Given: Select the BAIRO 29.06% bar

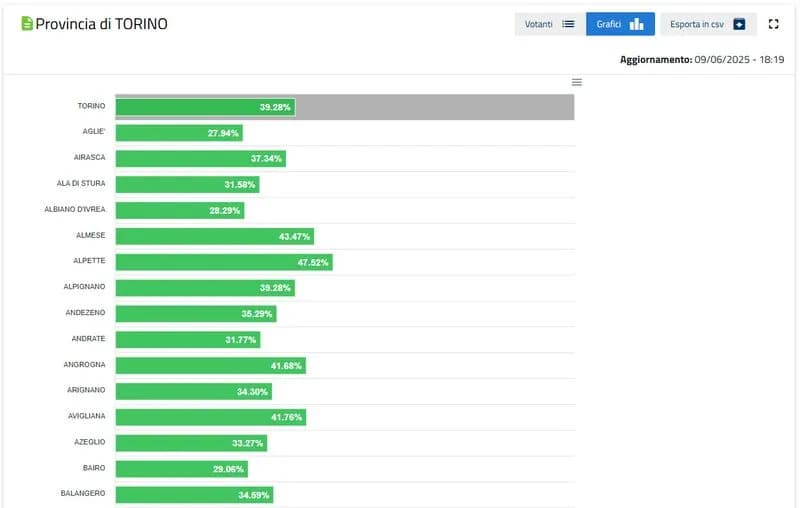Looking at the screenshot, I should point(181,468).
